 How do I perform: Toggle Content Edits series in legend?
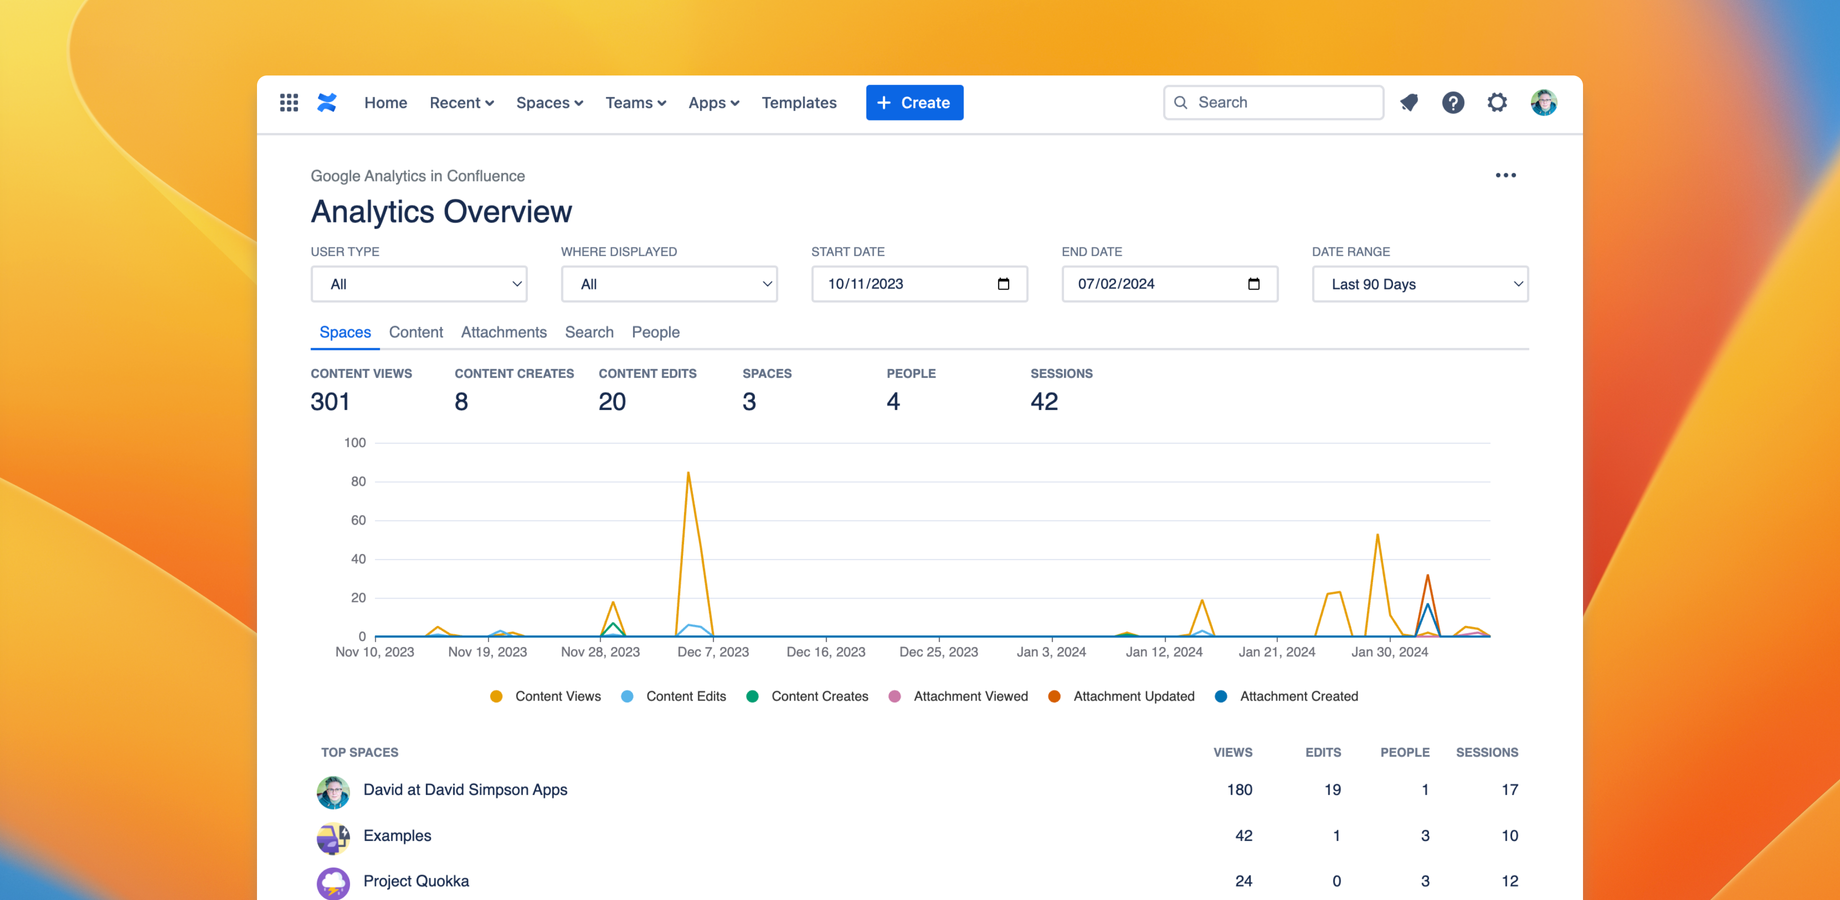[x=674, y=696]
